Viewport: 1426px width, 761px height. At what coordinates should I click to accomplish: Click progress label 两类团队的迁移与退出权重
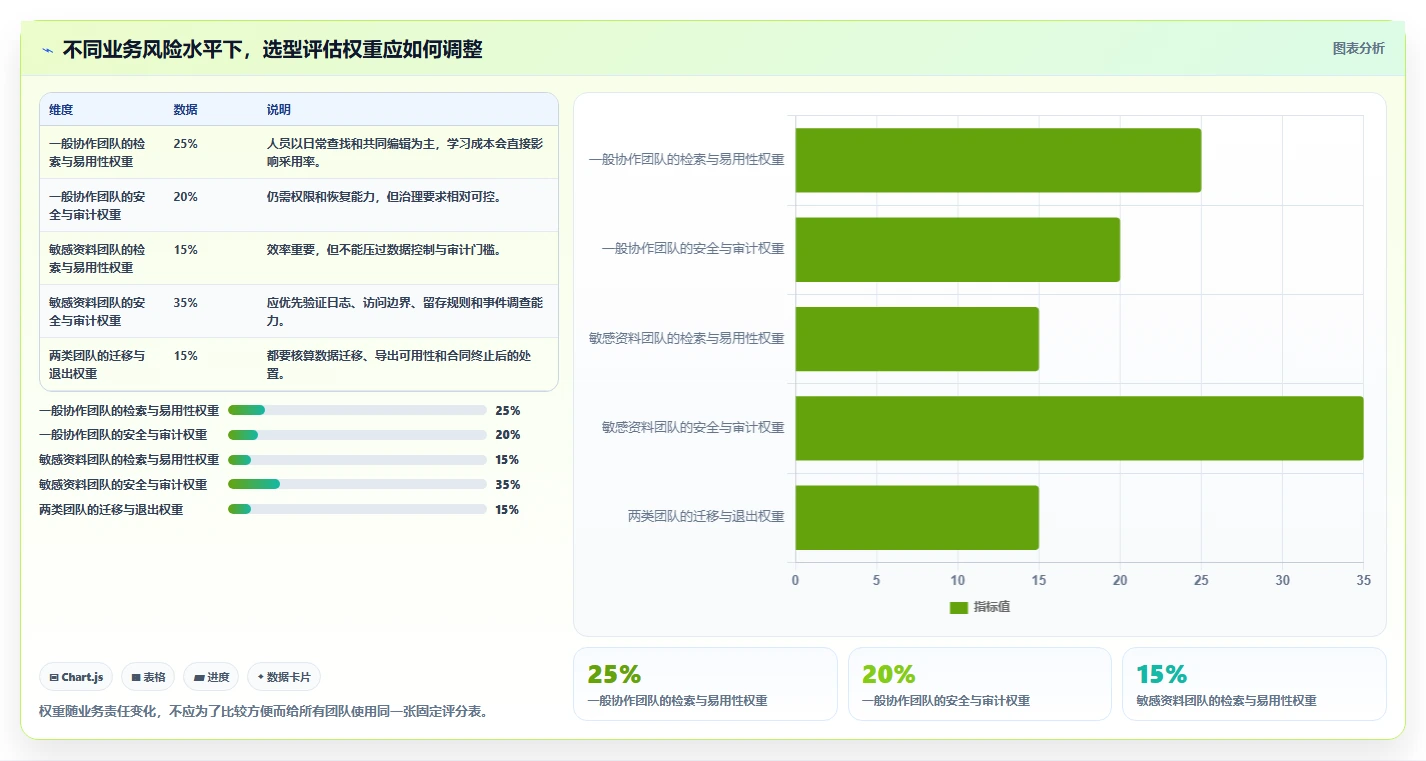tap(111, 510)
